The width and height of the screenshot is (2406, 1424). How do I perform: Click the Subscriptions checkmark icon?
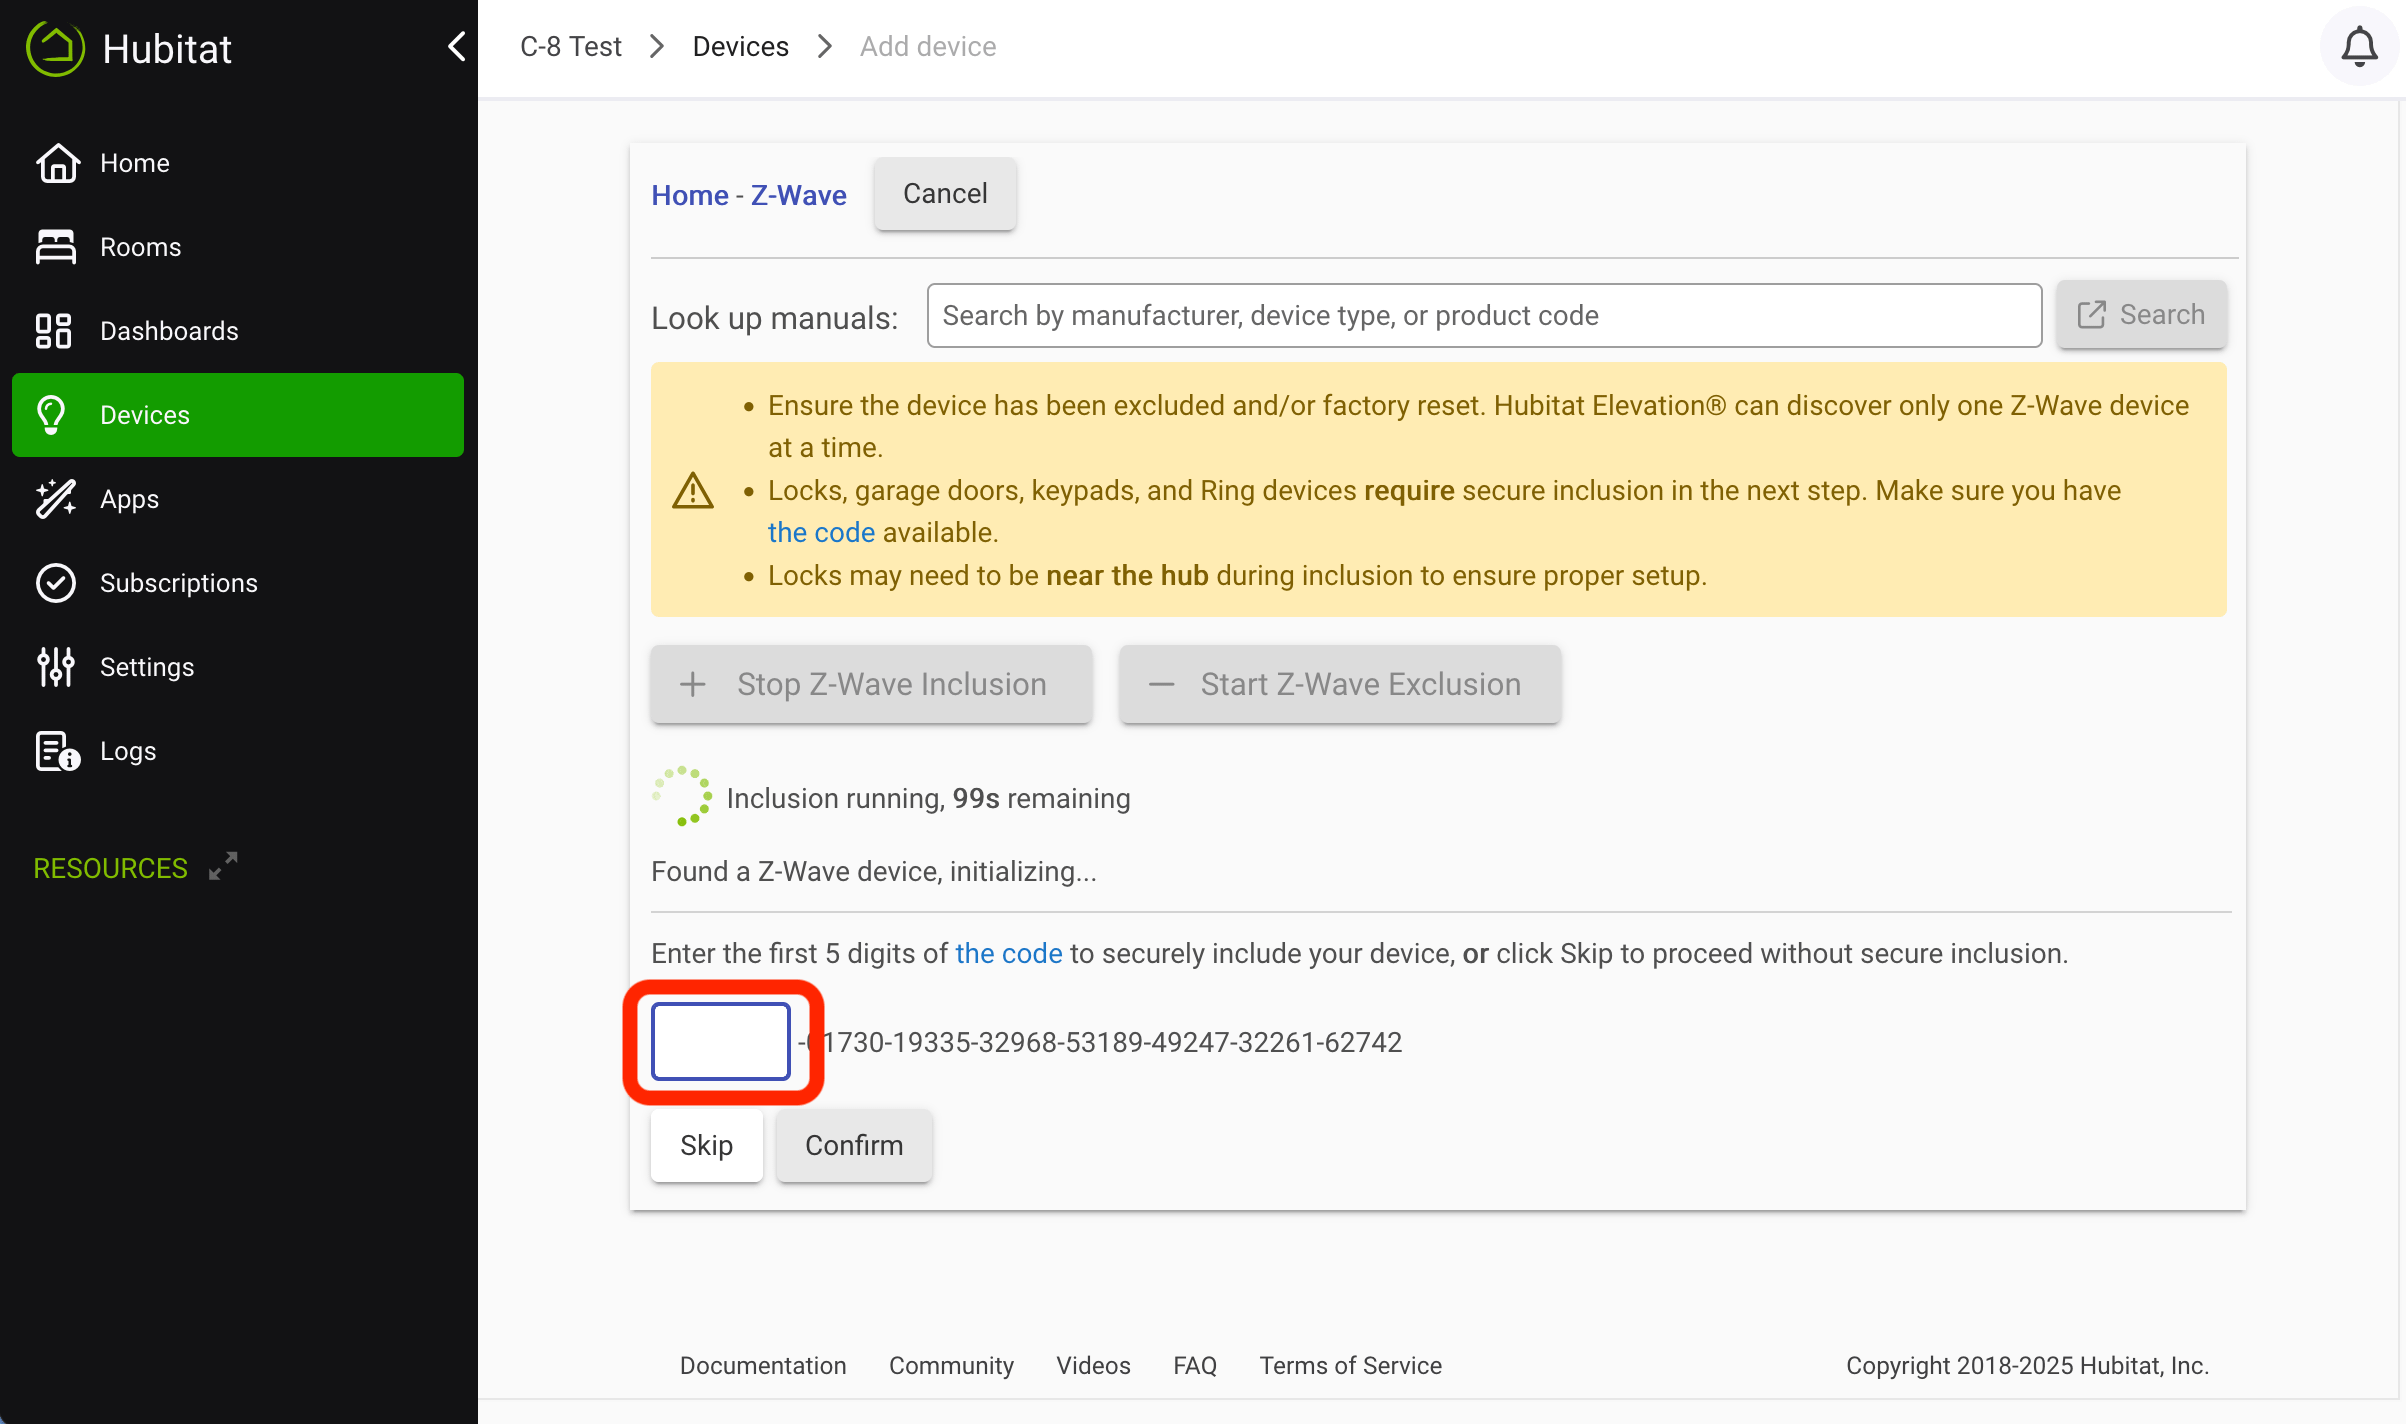pos(56,583)
